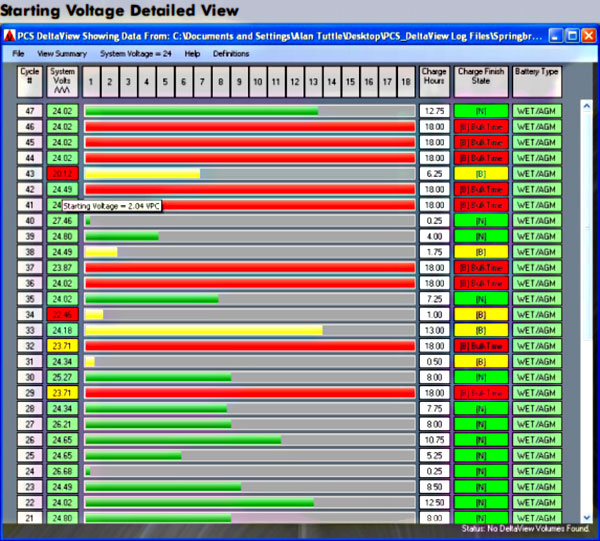Click yellow charge bar for cycle 33

coord(204,330)
